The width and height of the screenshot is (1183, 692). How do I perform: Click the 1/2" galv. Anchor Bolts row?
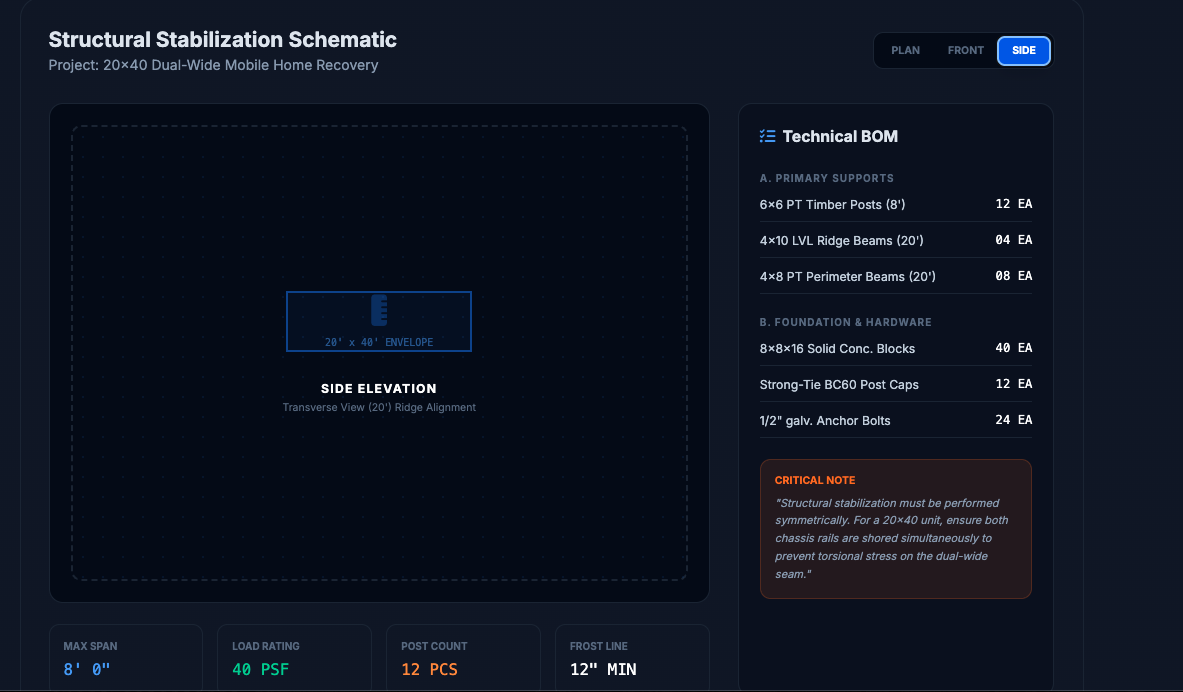coord(895,420)
